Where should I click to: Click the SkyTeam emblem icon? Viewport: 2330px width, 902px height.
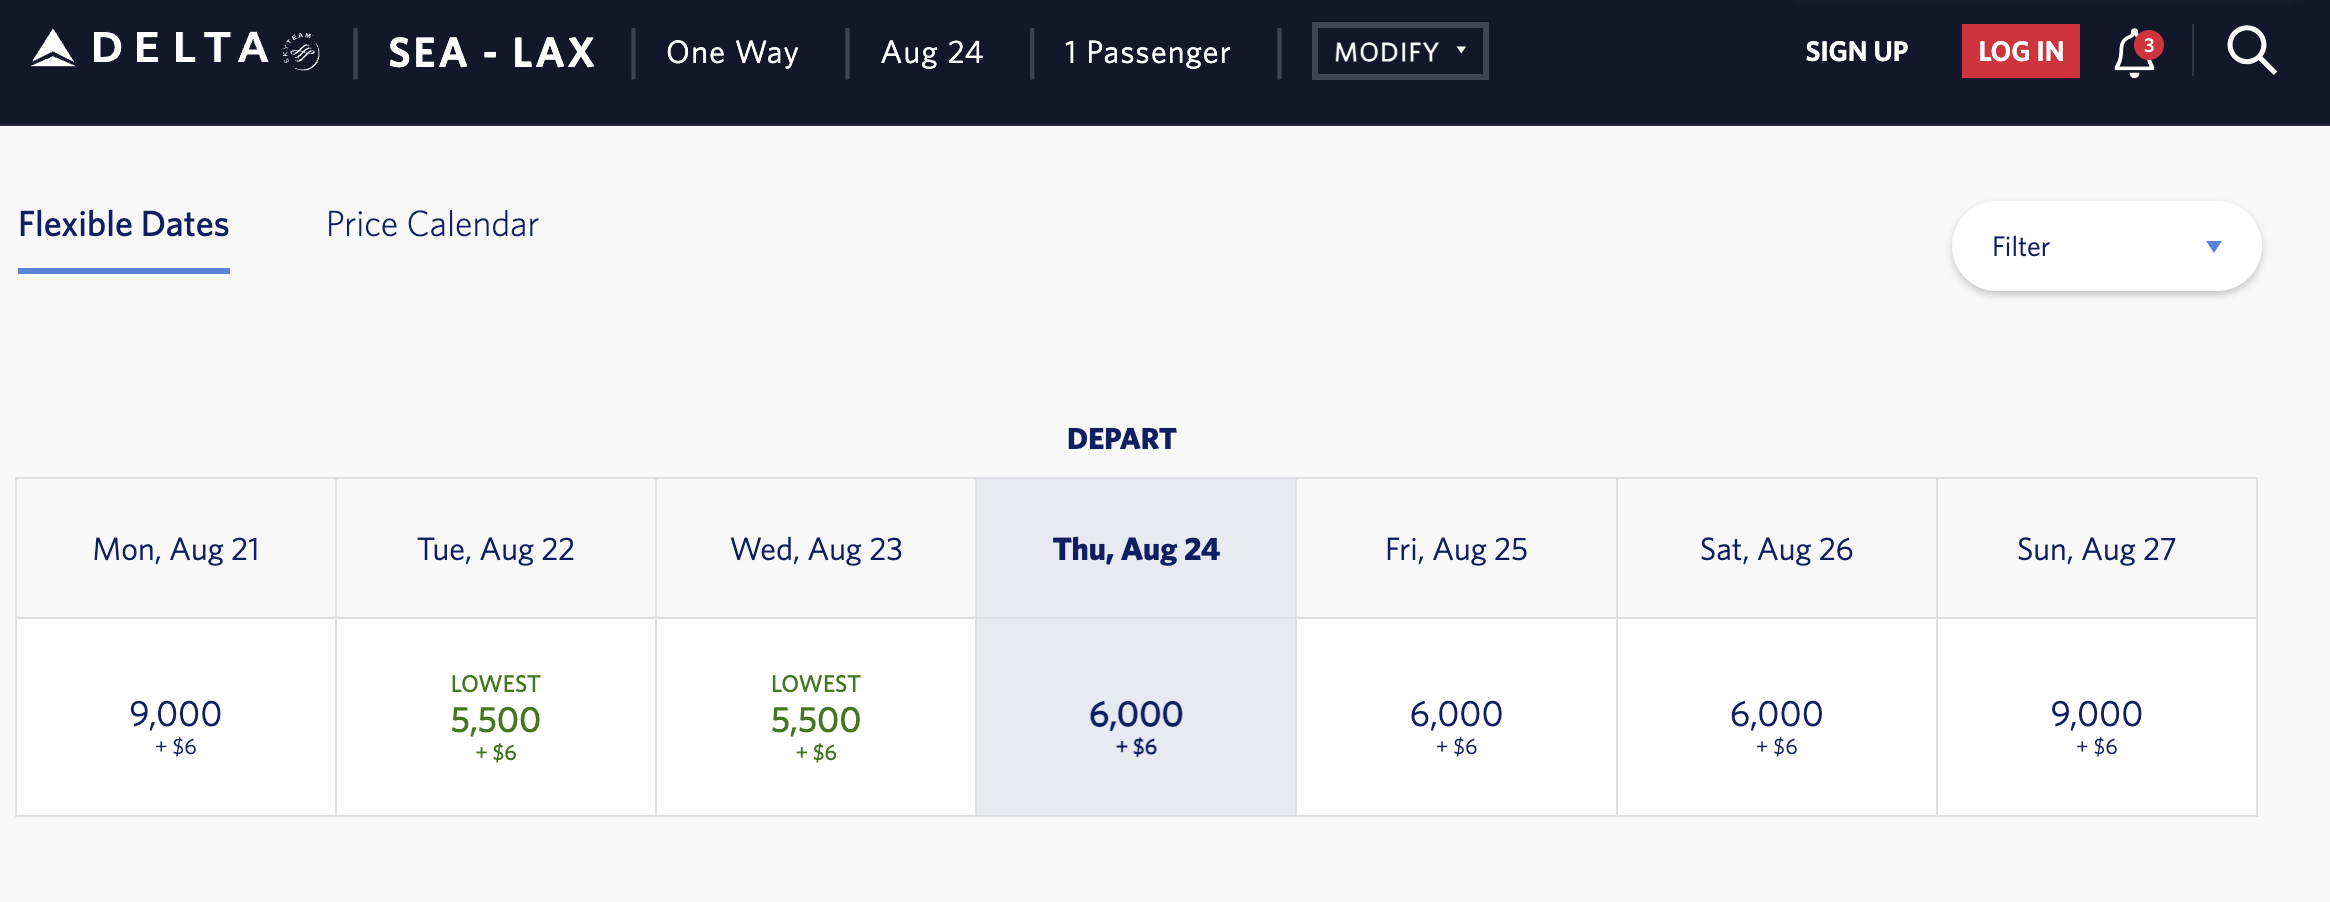[301, 51]
